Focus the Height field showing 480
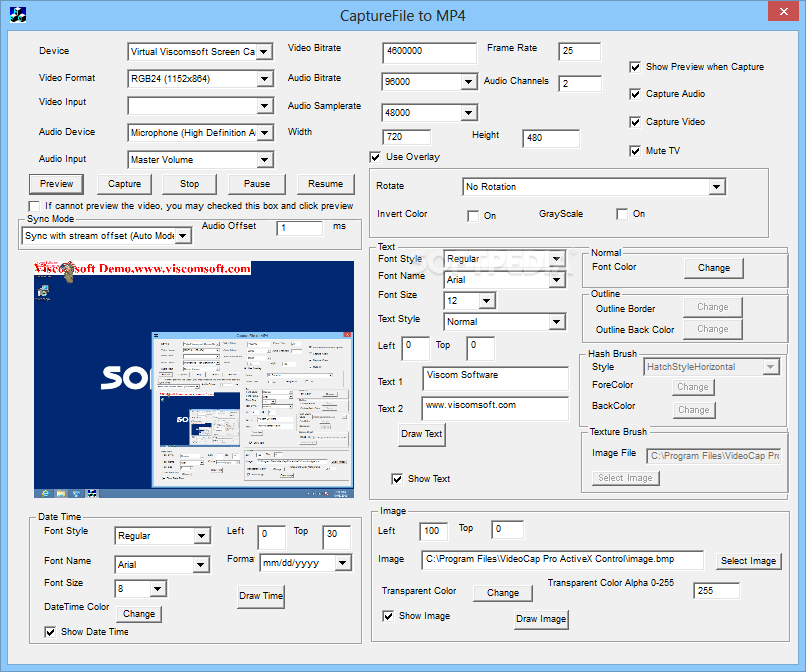This screenshot has width=806, height=672. [551, 138]
